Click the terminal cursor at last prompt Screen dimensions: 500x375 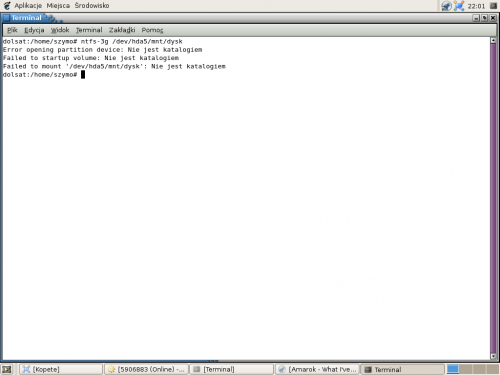pos(83,75)
